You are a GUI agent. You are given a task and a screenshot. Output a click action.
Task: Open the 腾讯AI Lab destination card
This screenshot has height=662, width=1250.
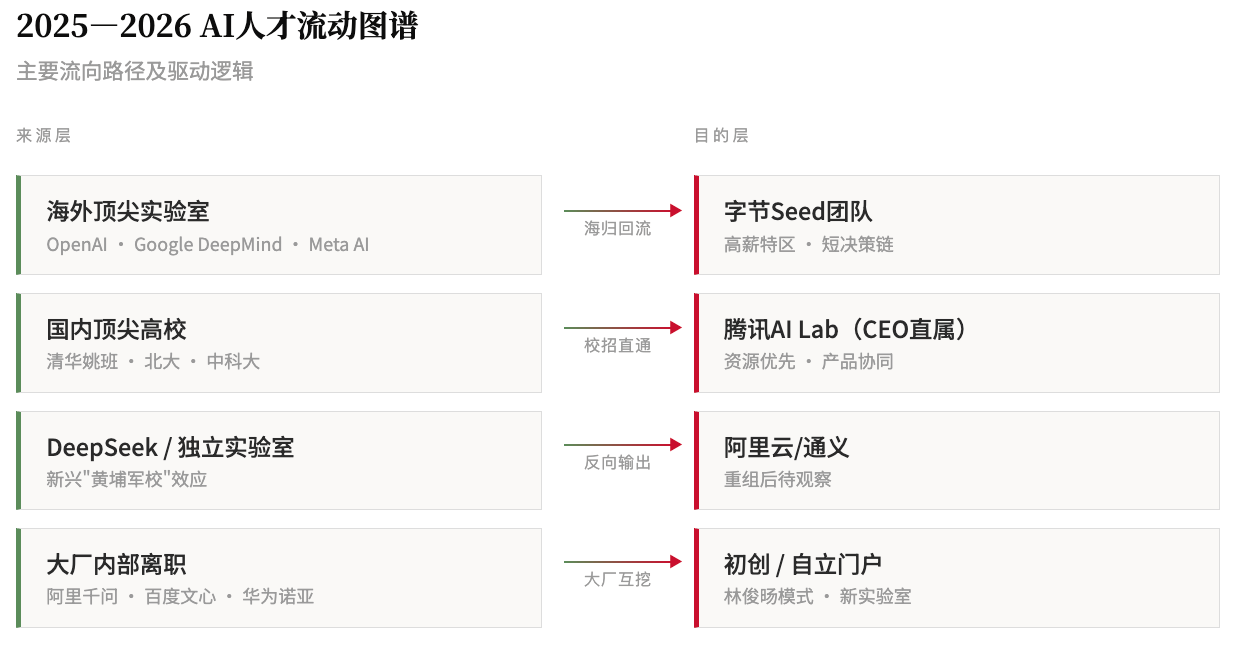click(957, 343)
